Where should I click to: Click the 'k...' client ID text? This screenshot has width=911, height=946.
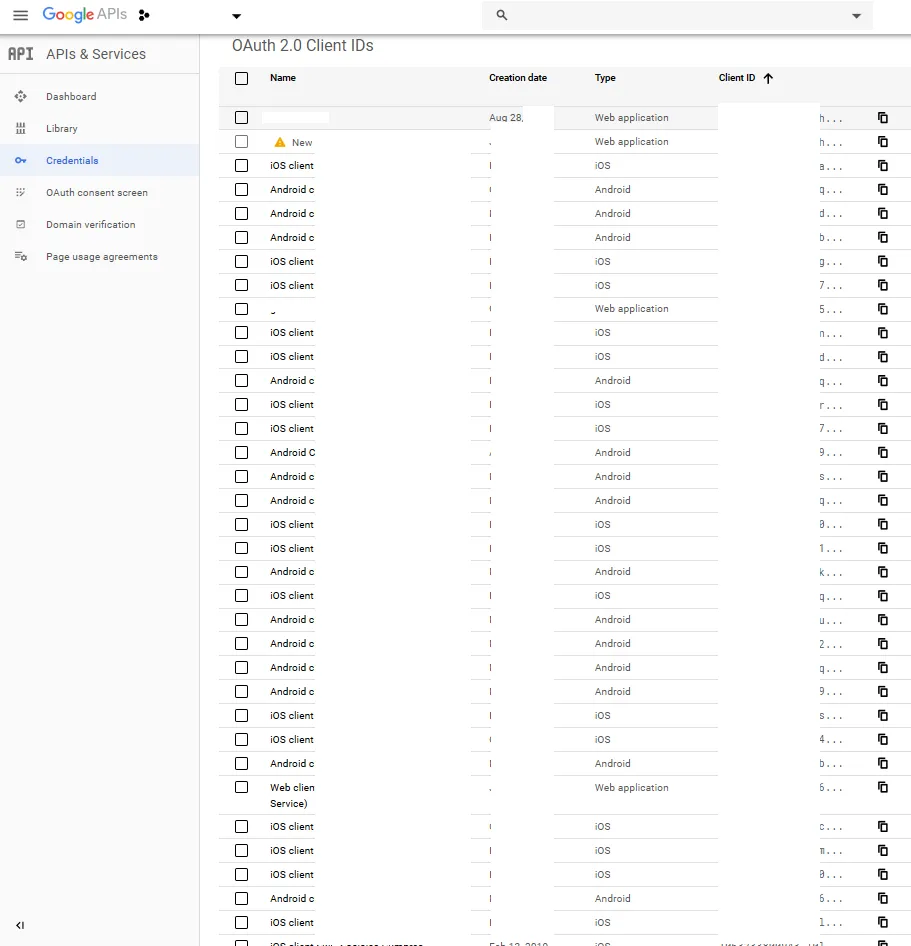(830, 572)
